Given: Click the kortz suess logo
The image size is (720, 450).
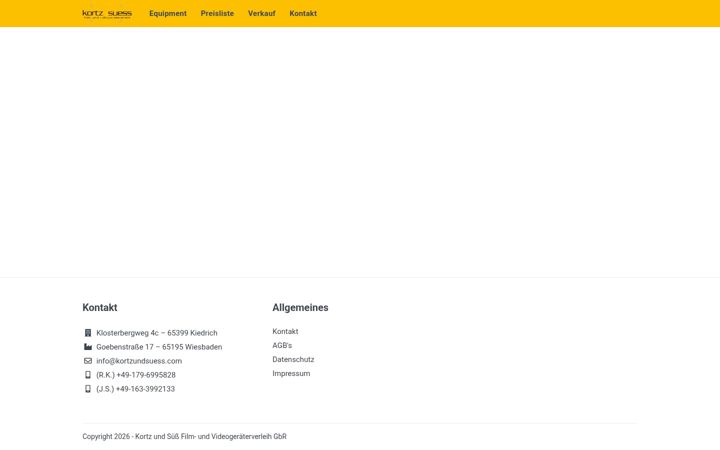Looking at the screenshot, I should [x=107, y=14].
